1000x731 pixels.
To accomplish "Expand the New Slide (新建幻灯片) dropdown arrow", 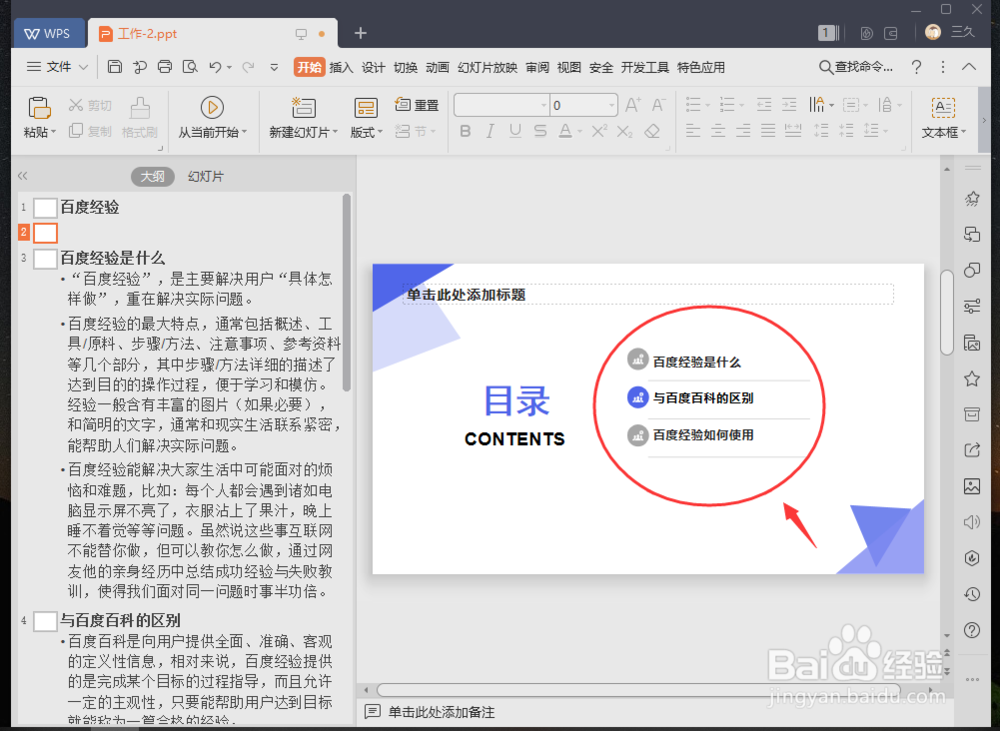I will point(335,132).
